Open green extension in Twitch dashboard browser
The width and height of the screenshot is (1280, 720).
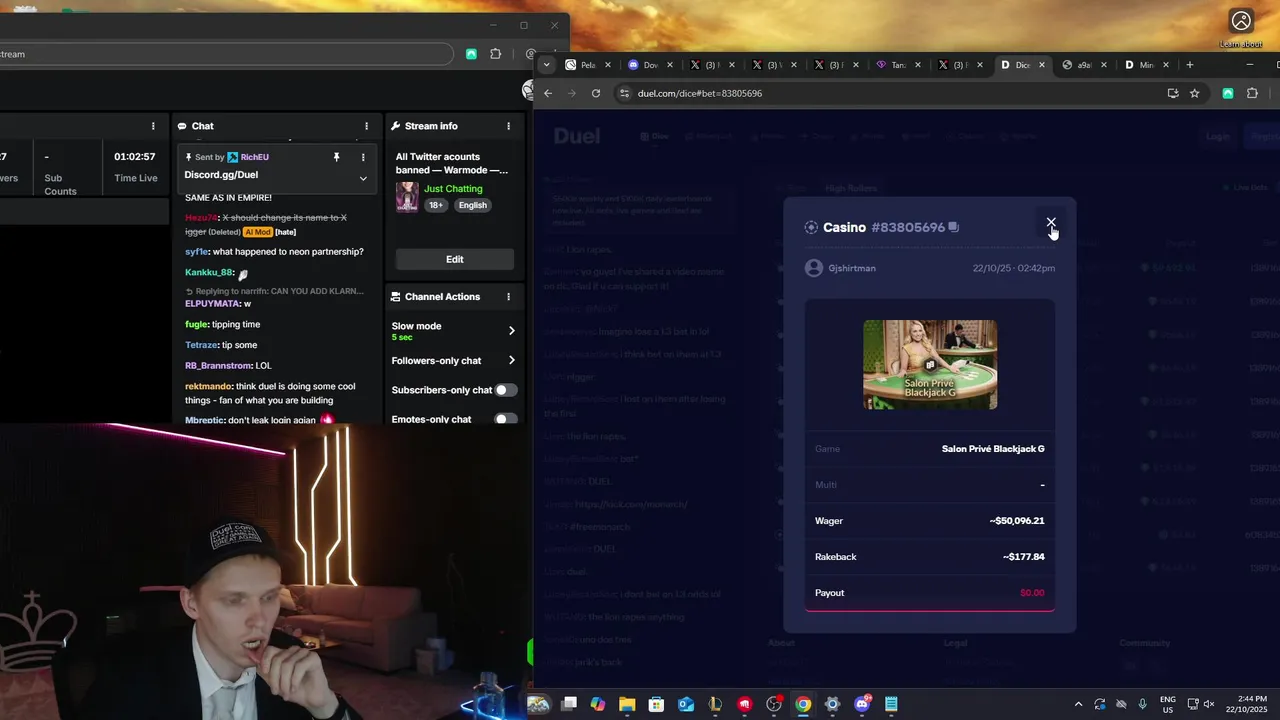(471, 54)
